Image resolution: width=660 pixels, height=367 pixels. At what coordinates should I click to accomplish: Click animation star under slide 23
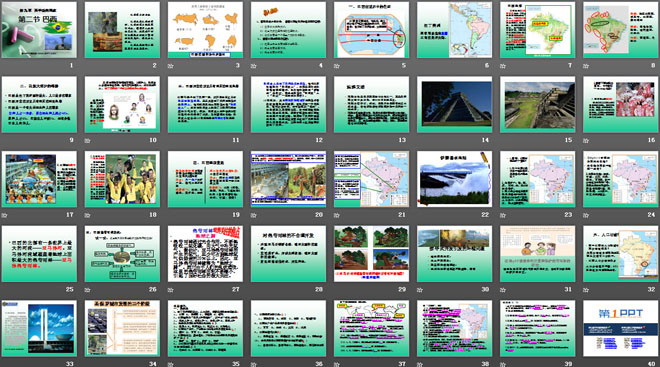click(503, 215)
